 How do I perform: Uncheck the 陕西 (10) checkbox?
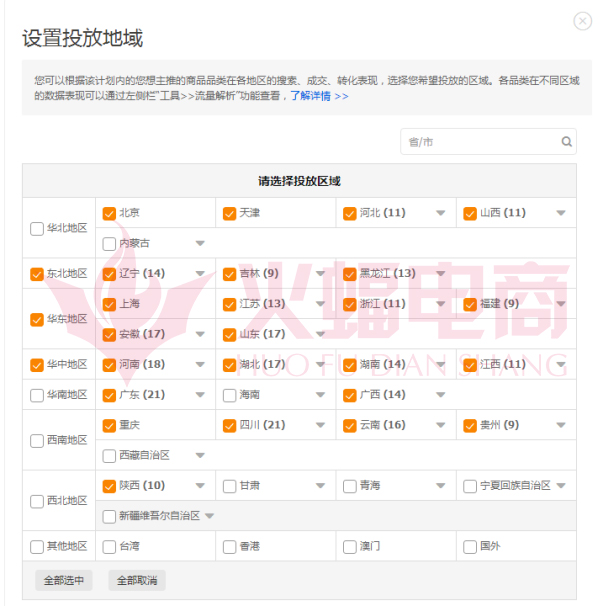tap(109, 486)
